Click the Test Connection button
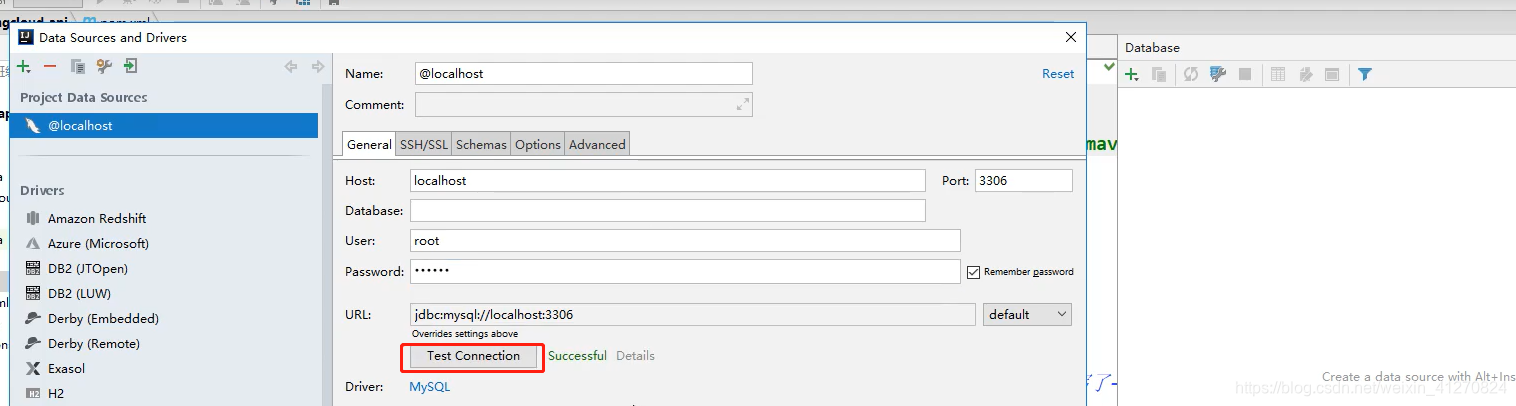This screenshot has width=1516, height=406. point(473,356)
